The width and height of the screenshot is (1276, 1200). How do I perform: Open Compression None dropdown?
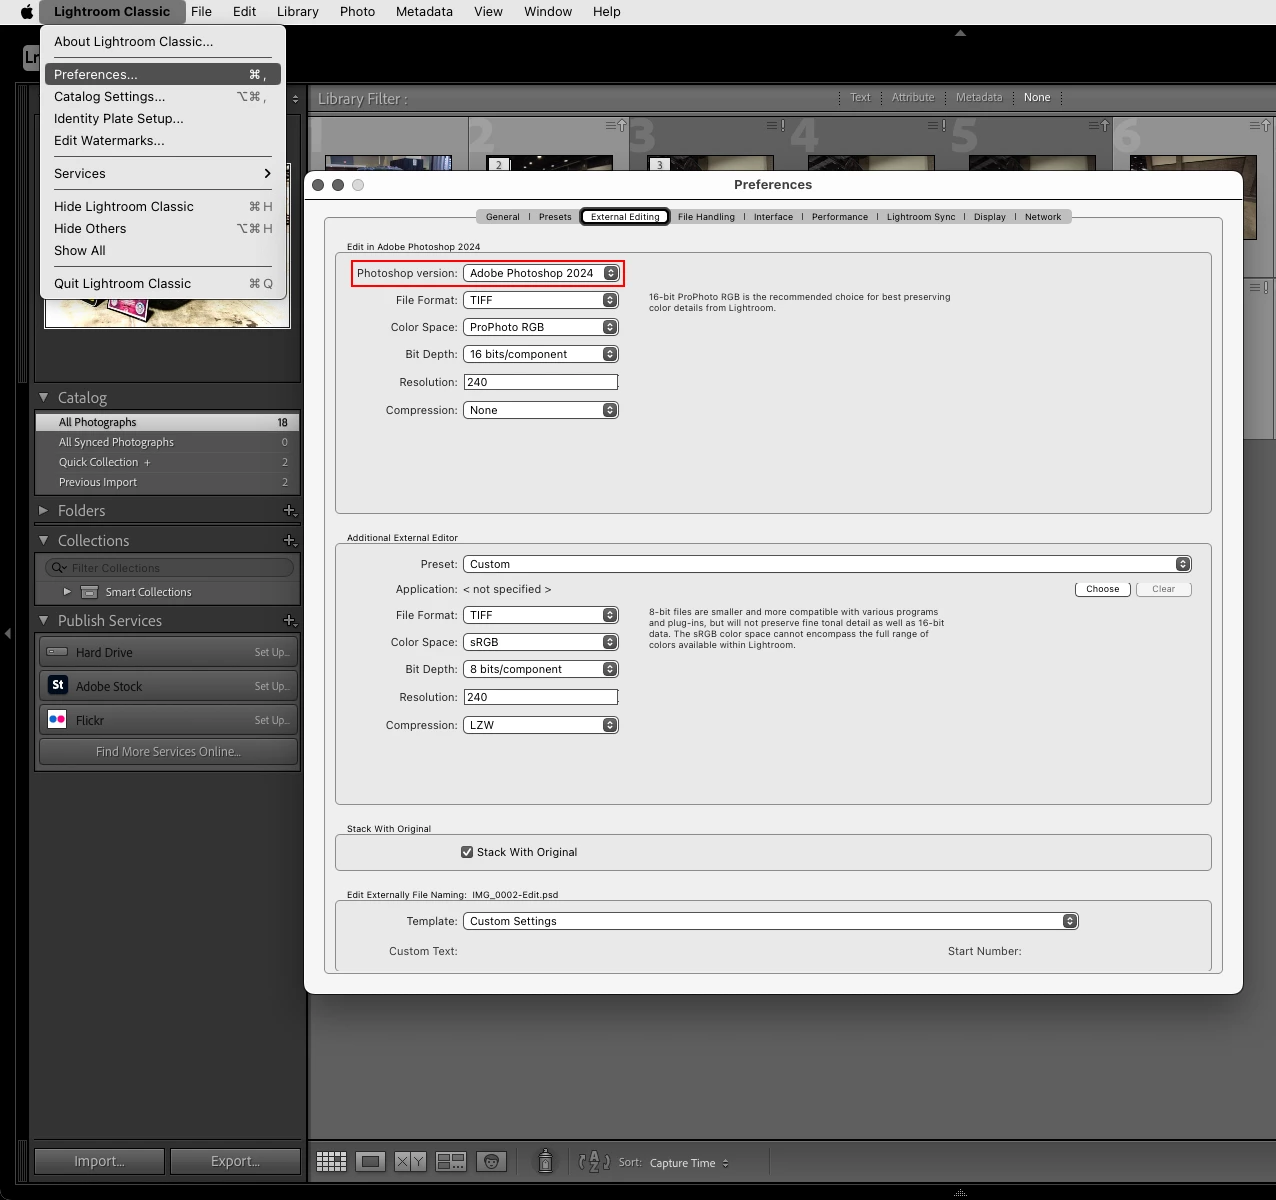(541, 410)
